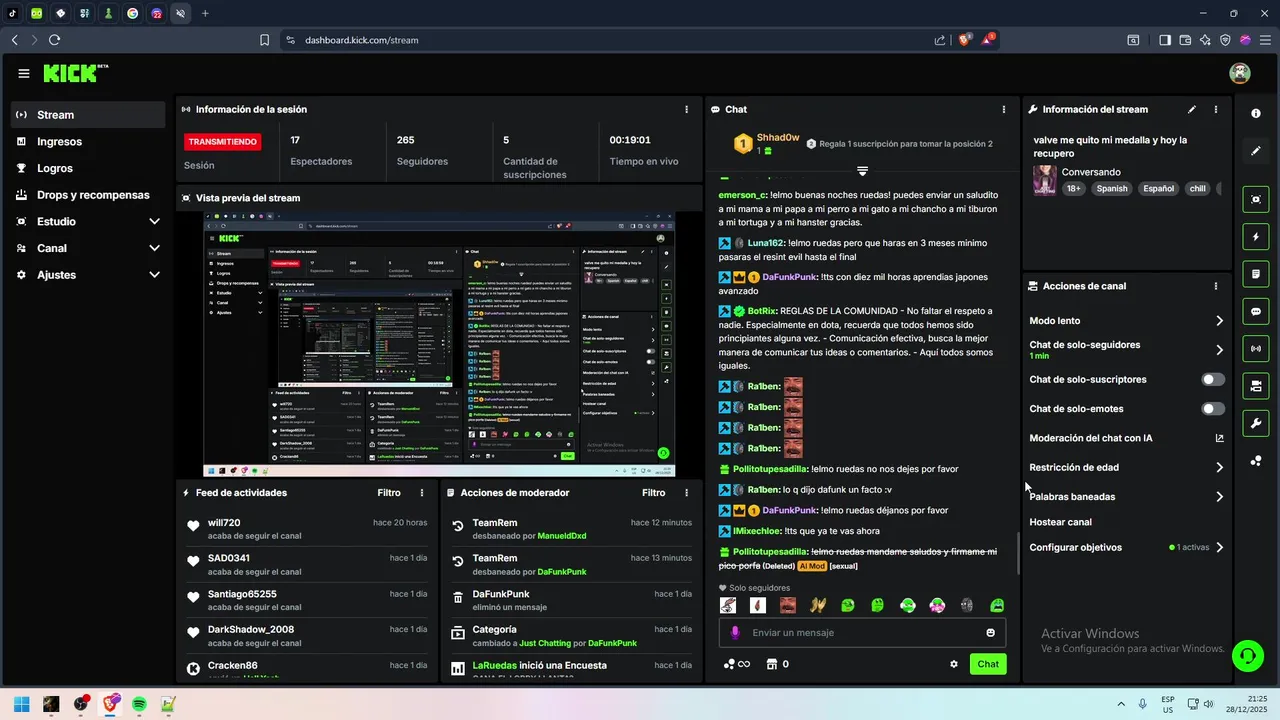Expand the Canal sidebar section
The width and height of the screenshot is (1280, 720).
point(89,248)
